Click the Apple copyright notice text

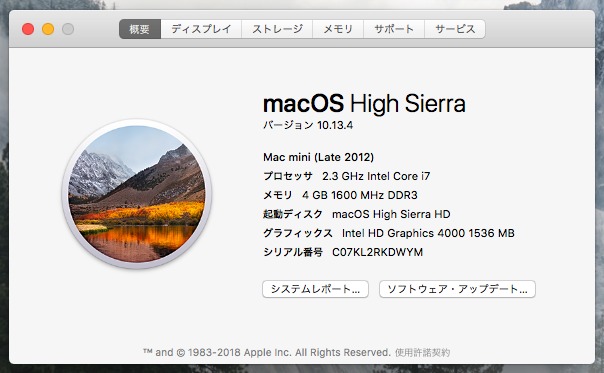[267, 352]
